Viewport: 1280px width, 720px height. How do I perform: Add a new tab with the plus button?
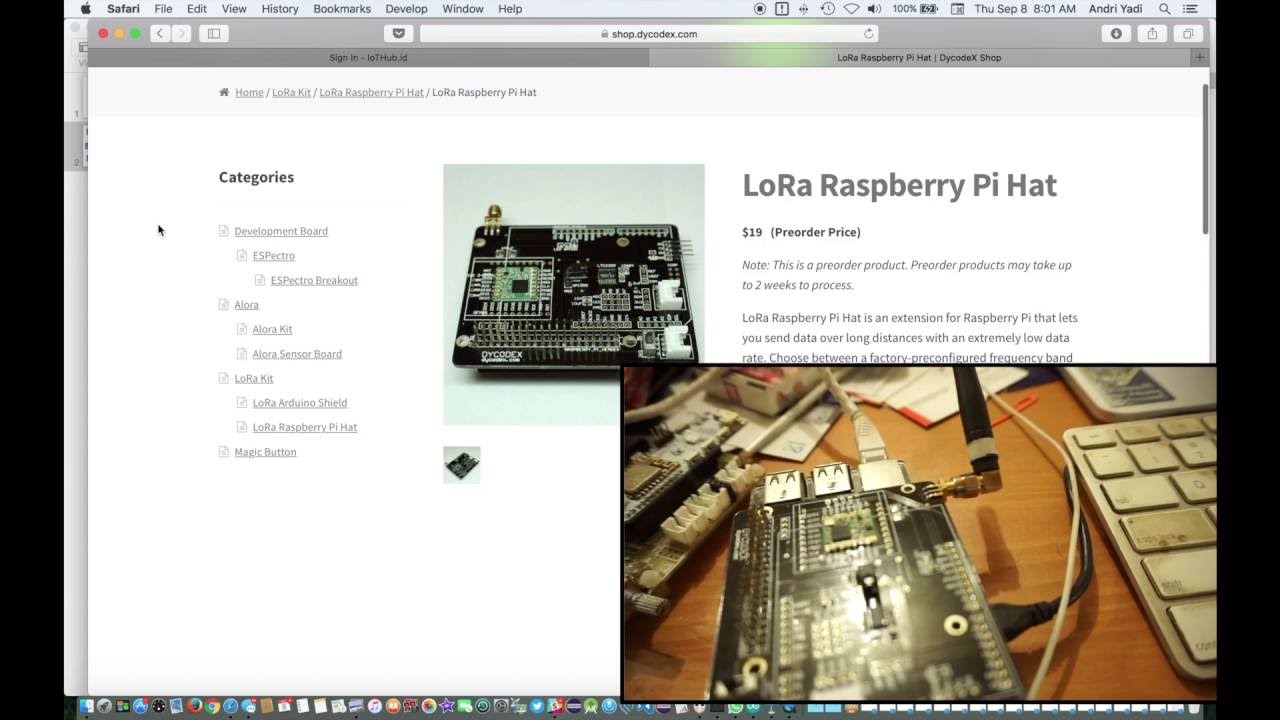[x=1200, y=57]
